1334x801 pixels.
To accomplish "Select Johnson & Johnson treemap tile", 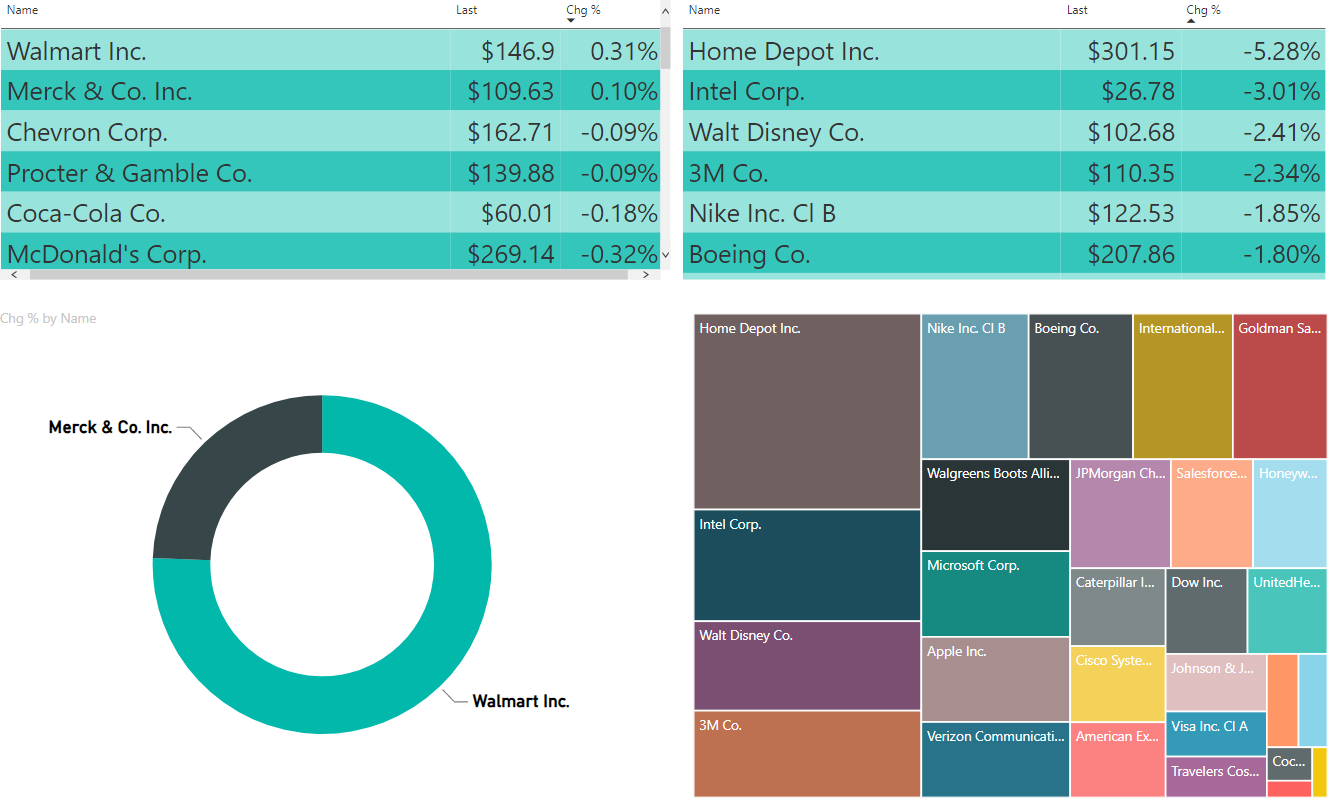I will point(1216,682).
